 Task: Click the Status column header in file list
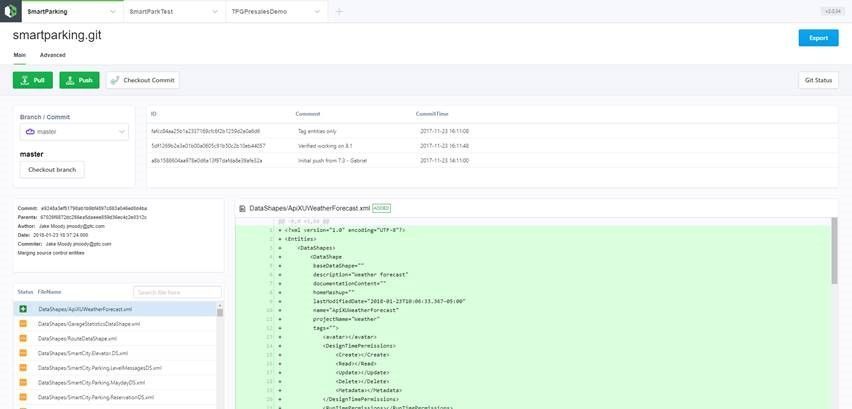26,292
